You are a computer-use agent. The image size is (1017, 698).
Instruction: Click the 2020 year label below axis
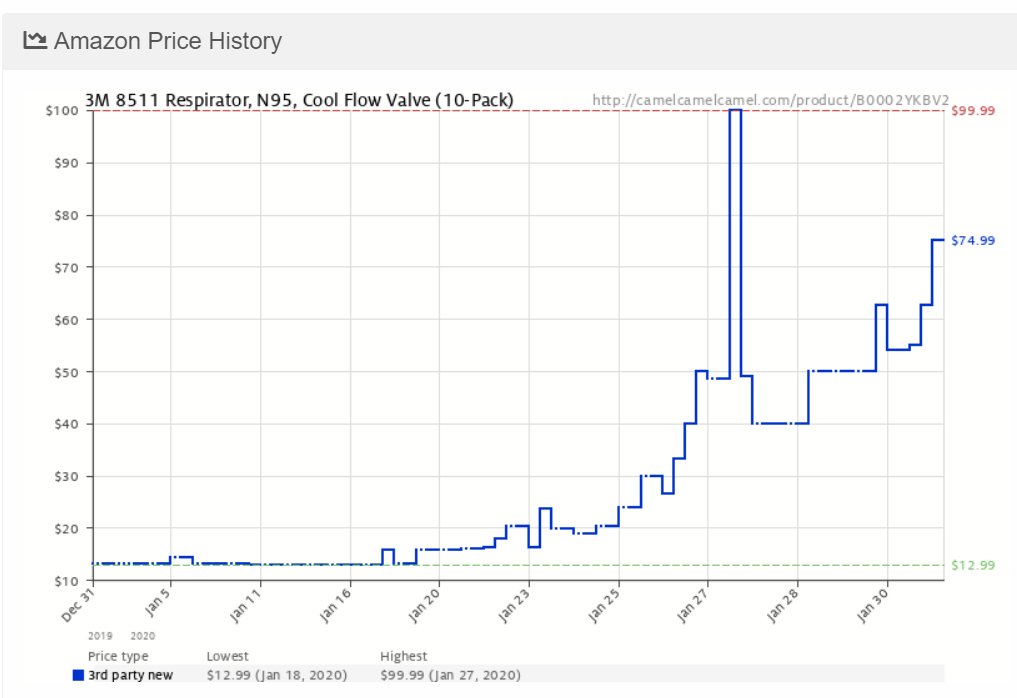click(143, 636)
